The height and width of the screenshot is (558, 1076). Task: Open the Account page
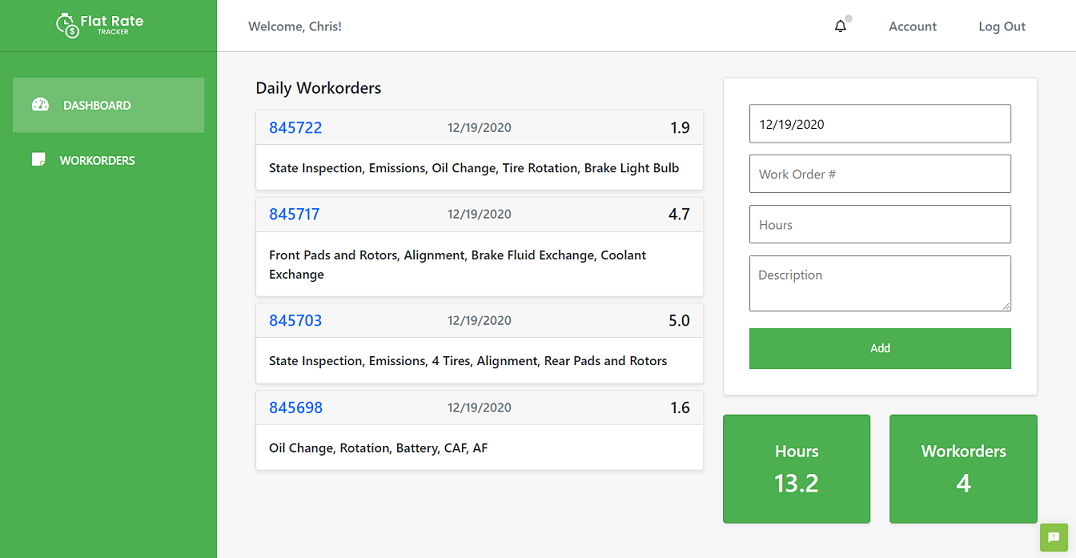click(x=912, y=27)
